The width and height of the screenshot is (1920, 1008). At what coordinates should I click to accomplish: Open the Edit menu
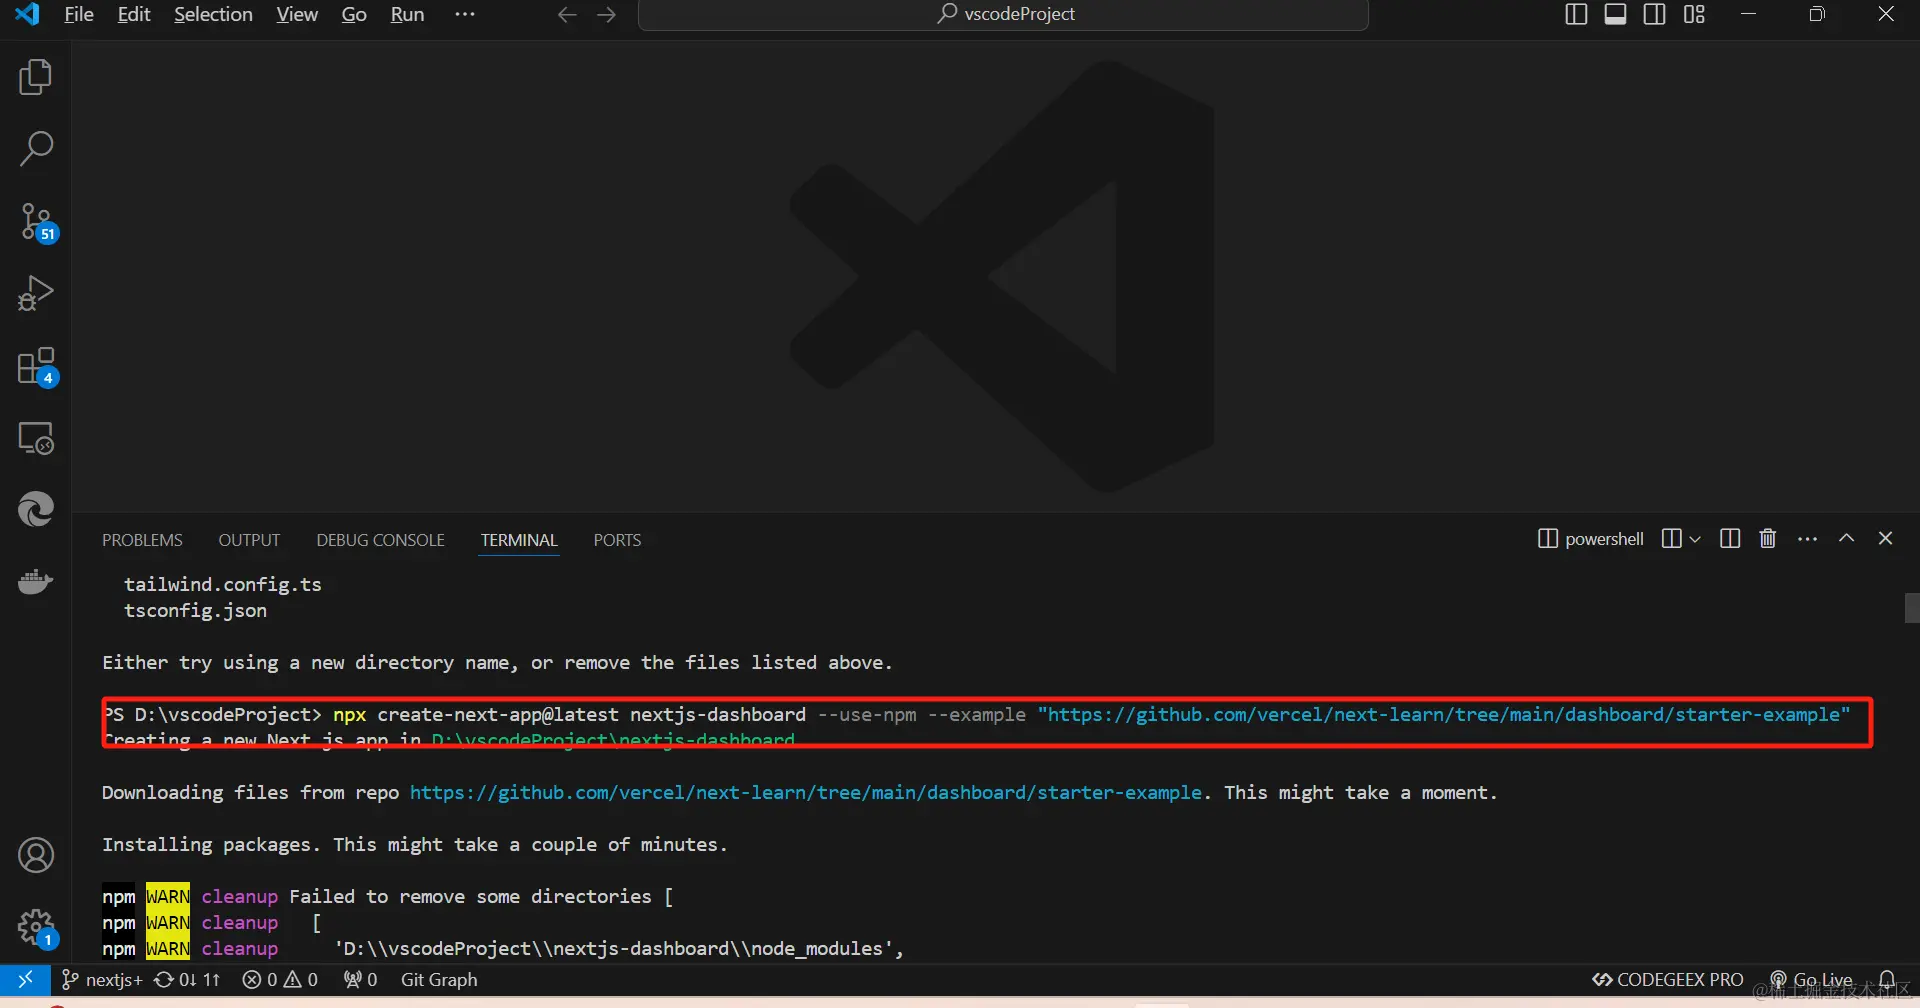pos(134,14)
